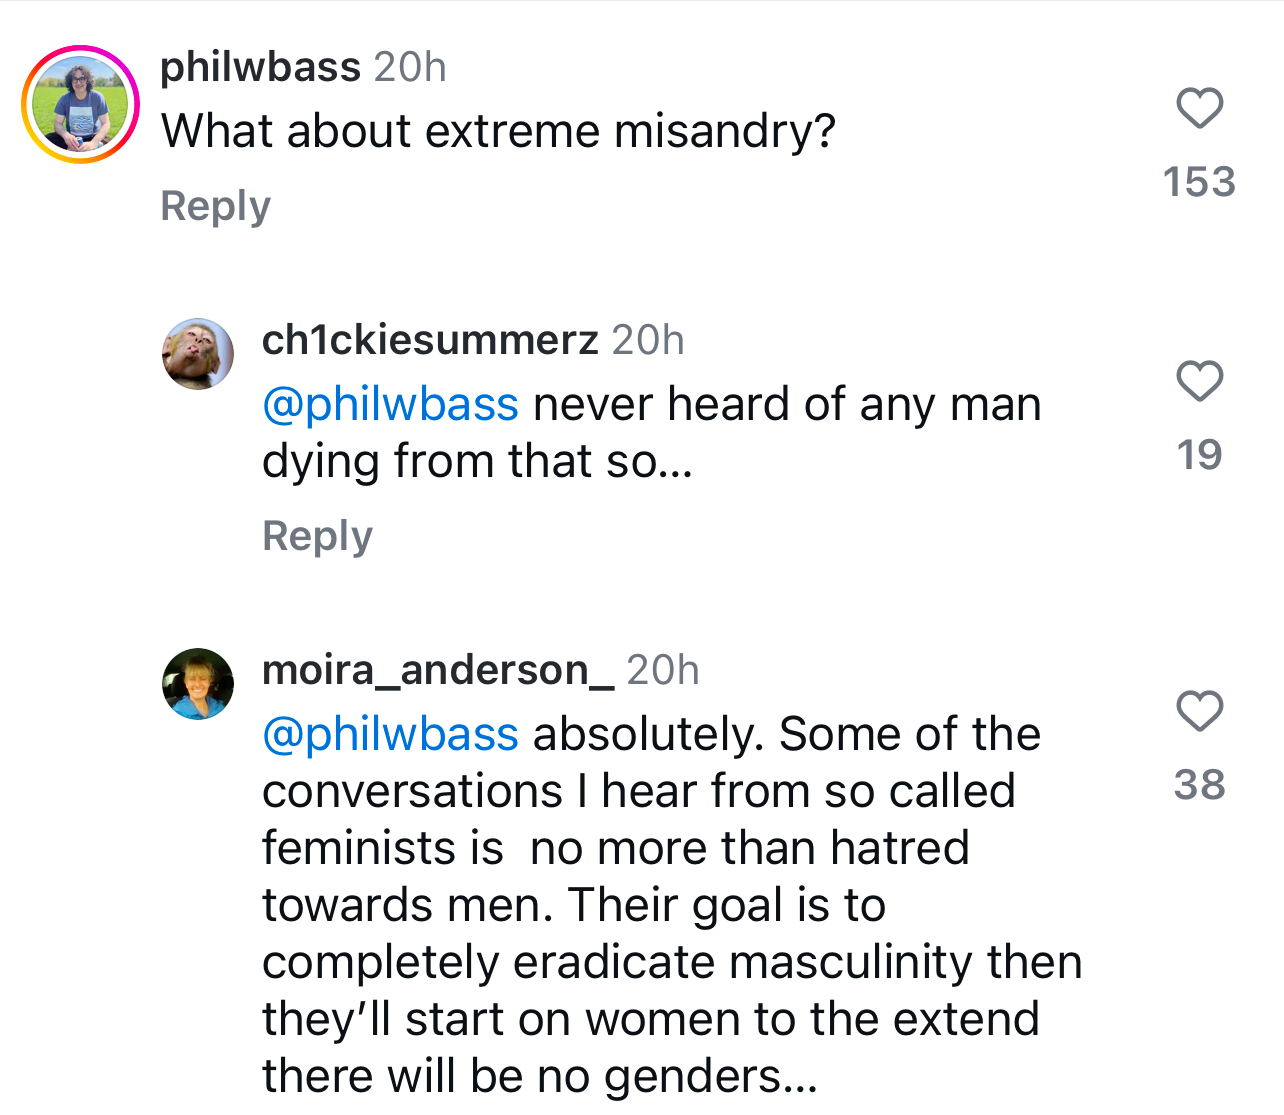This screenshot has width=1284, height=1115.
Task: Visit the ch1ckiesummerz username profile
Action: tap(430, 340)
